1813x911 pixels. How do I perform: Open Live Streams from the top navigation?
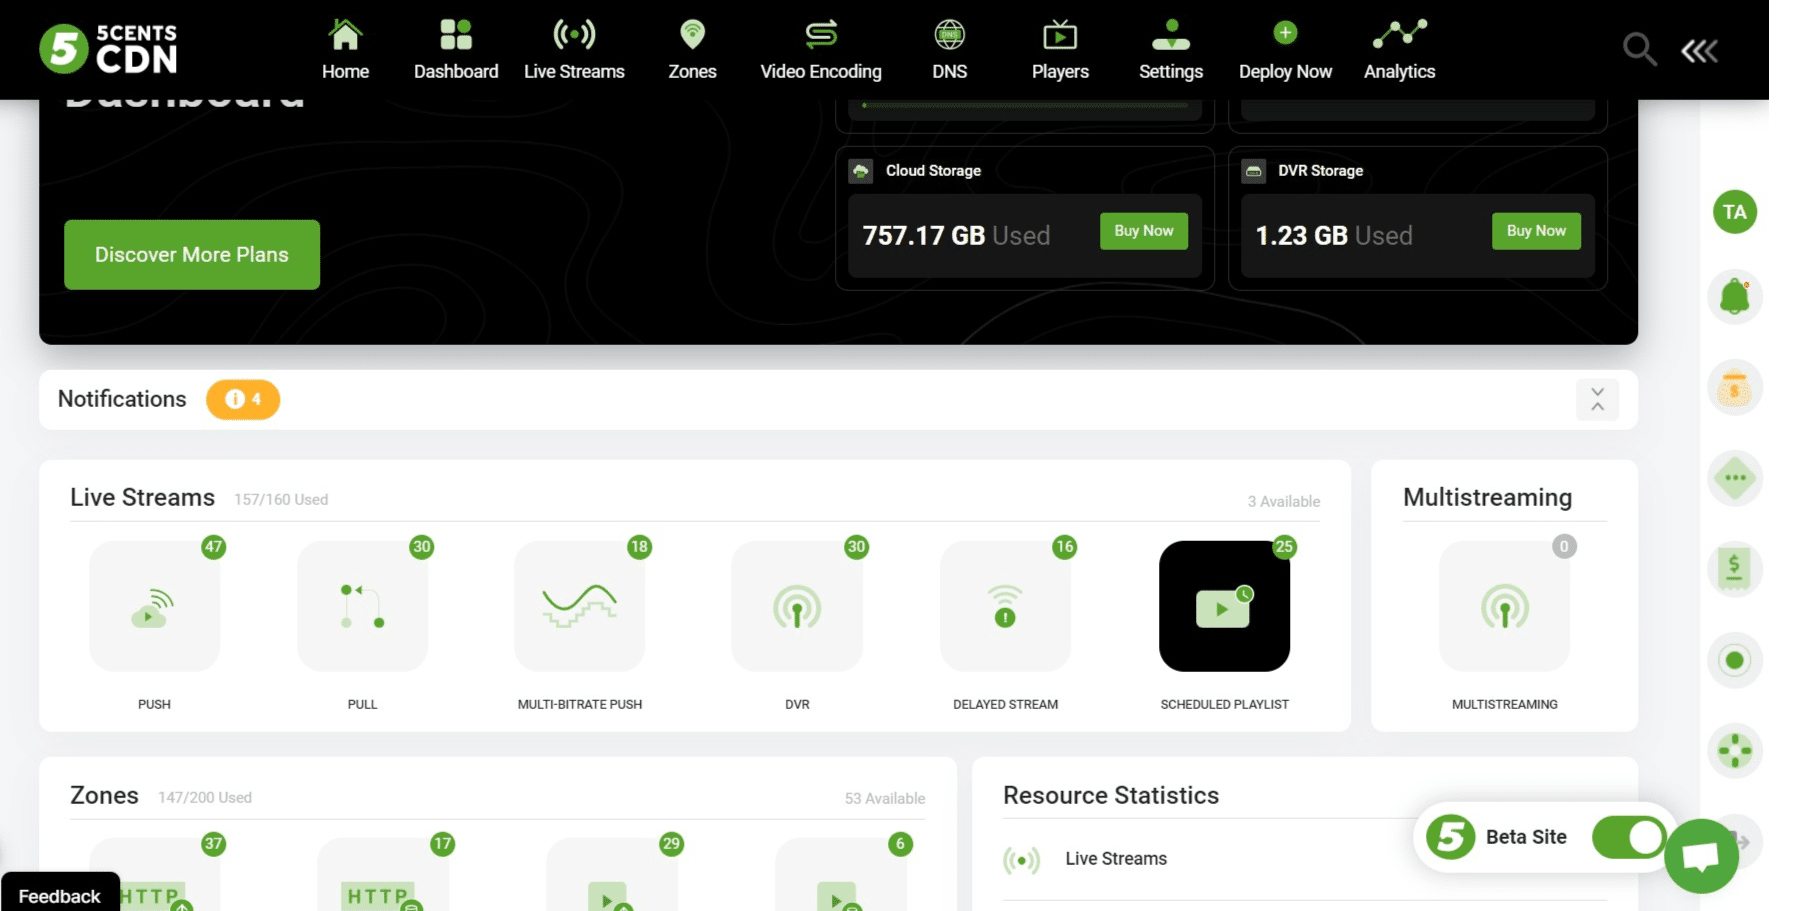click(x=574, y=50)
